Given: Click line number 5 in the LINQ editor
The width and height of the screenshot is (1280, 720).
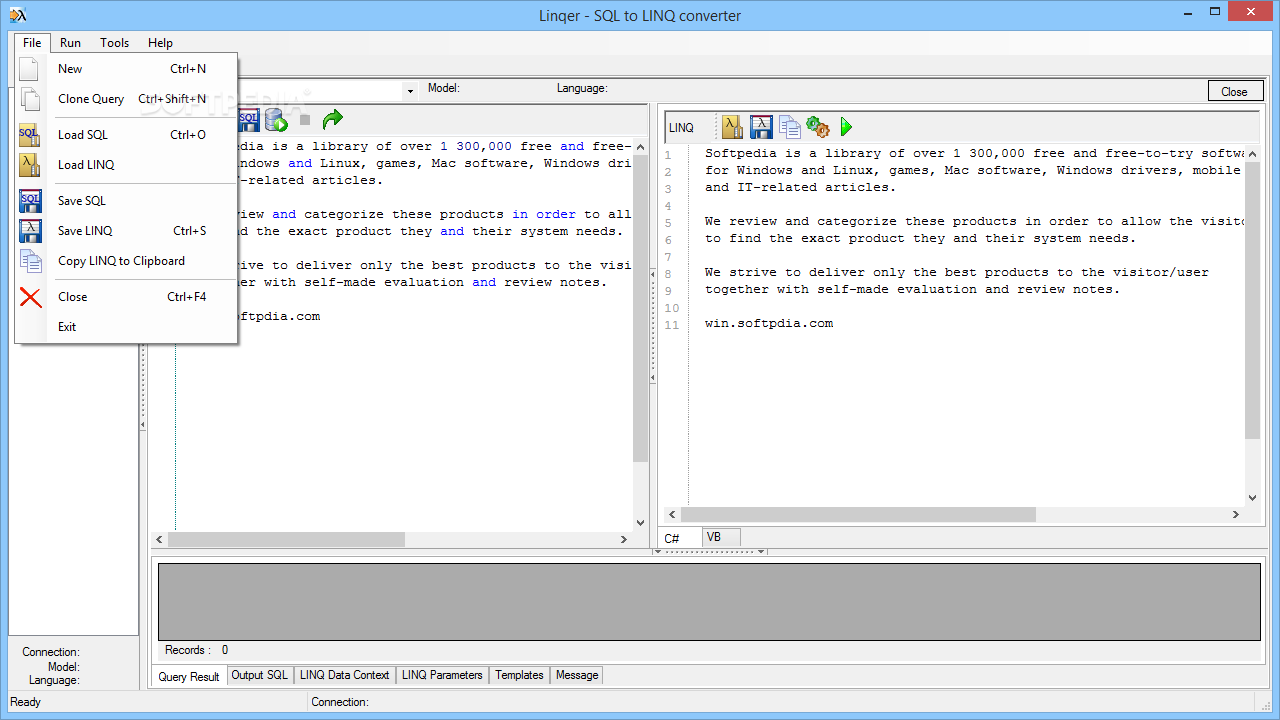Looking at the screenshot, I should tap(668, 222).
